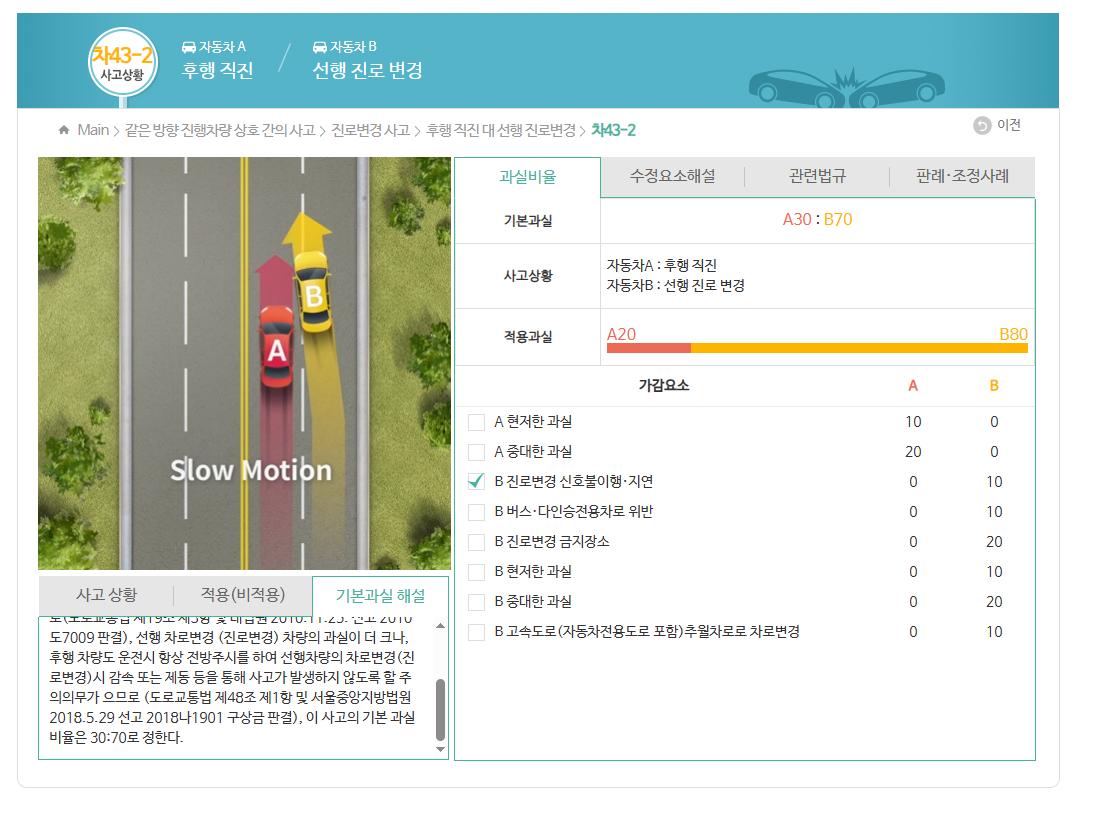This screenshot has height=813, width=1098.
Task: Click the 차43-2 accident badge icon
Action: (x=123, y=62)
